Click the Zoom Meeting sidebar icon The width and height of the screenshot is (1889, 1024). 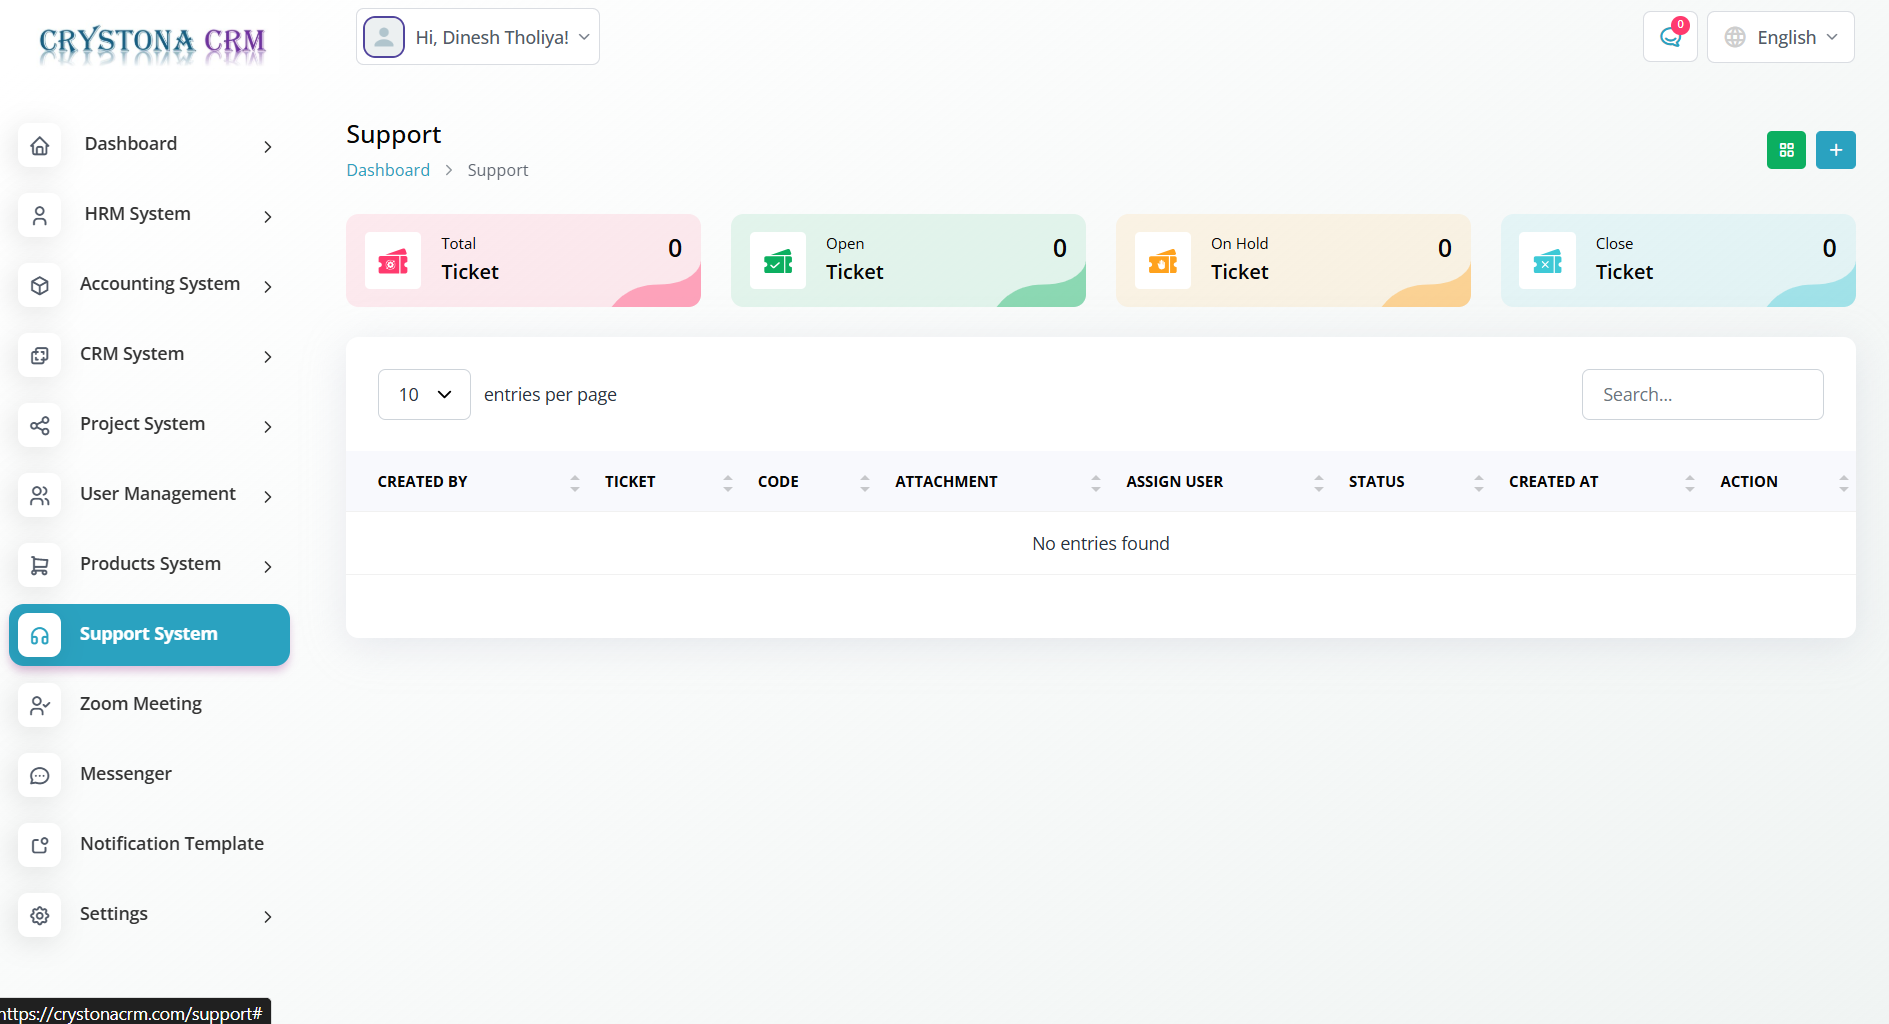(x=40, y=705)
